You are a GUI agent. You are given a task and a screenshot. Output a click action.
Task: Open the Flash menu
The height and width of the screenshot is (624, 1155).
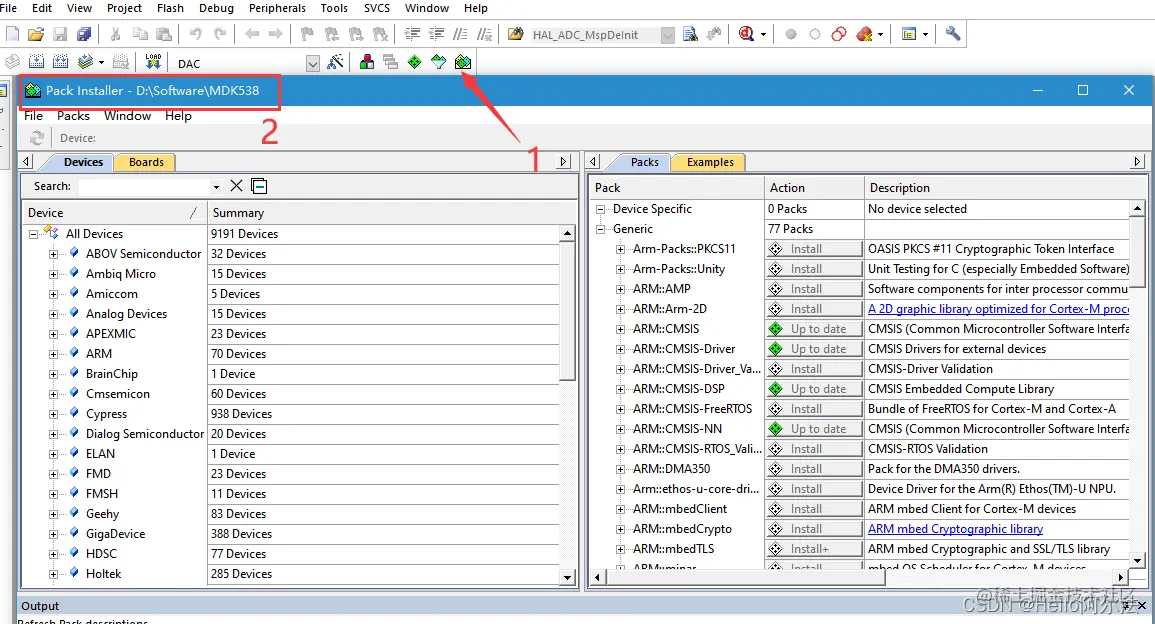(x=170, y=8)
